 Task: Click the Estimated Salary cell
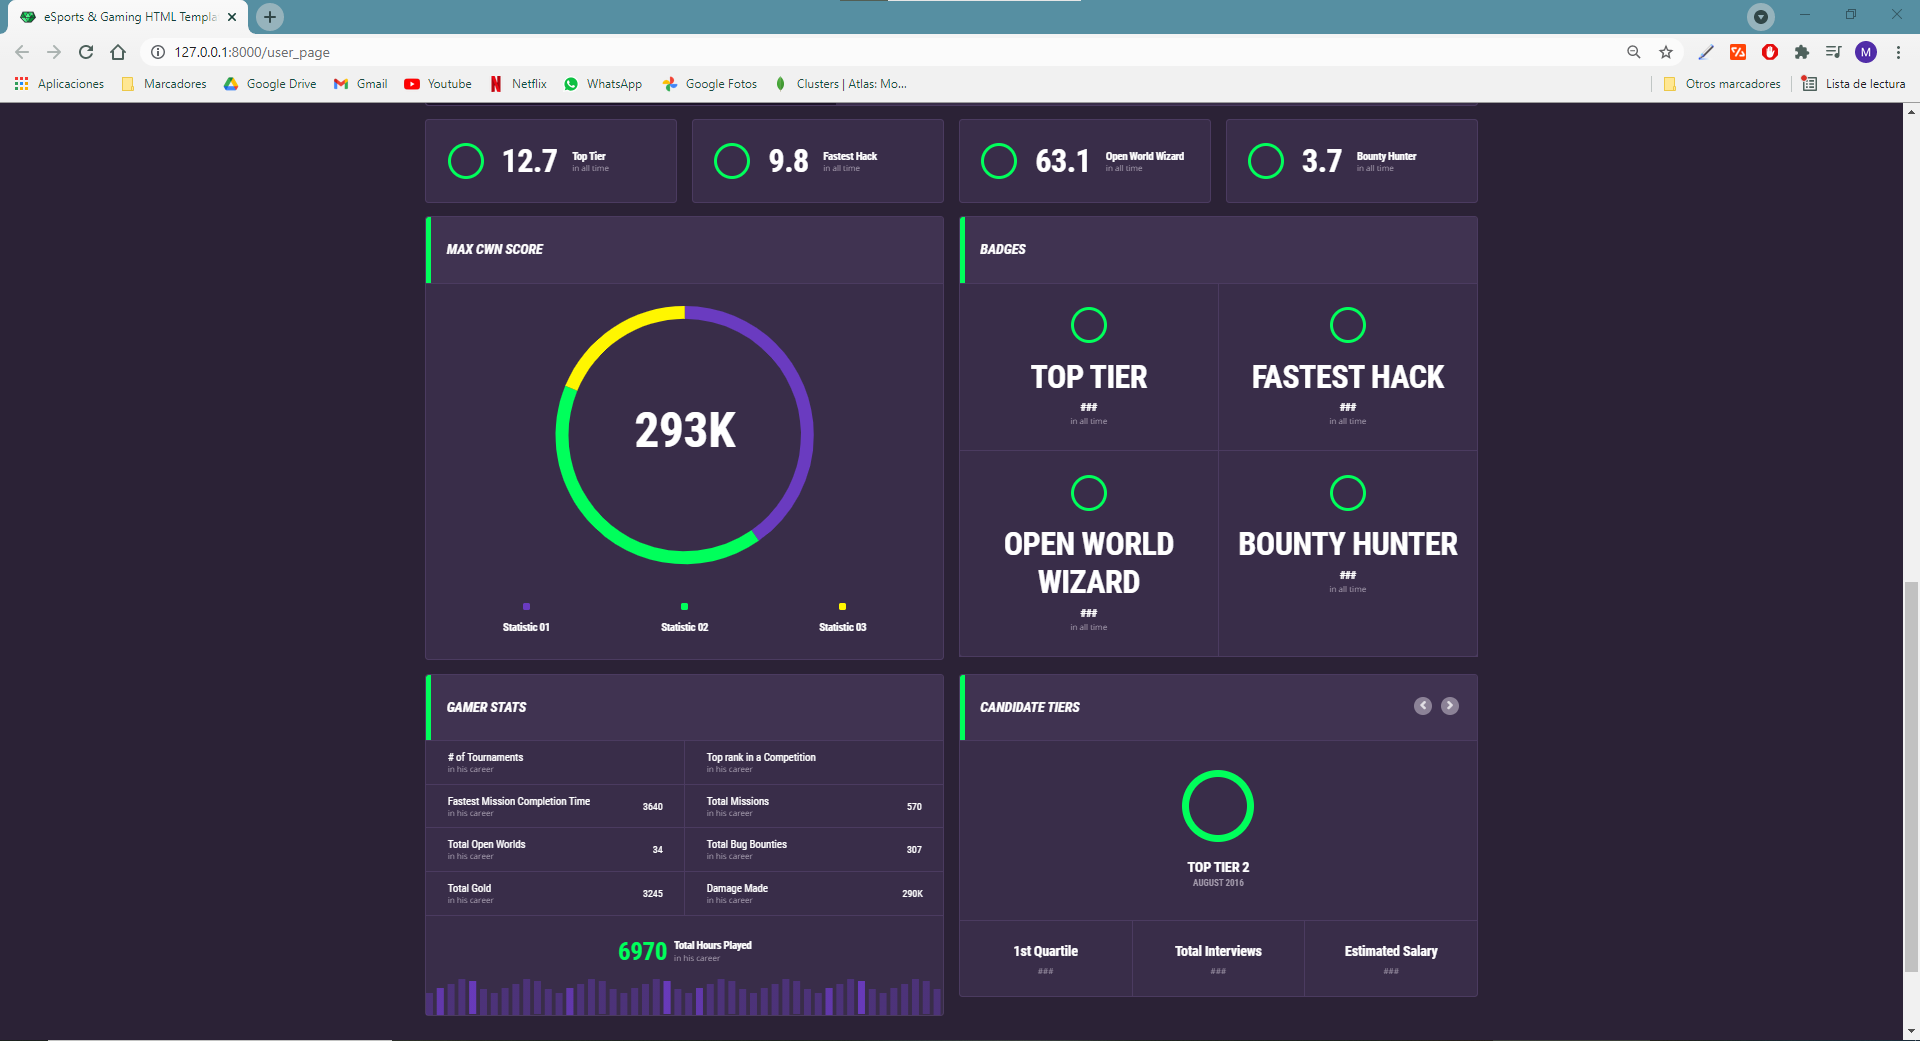(x=1391, y=958)
